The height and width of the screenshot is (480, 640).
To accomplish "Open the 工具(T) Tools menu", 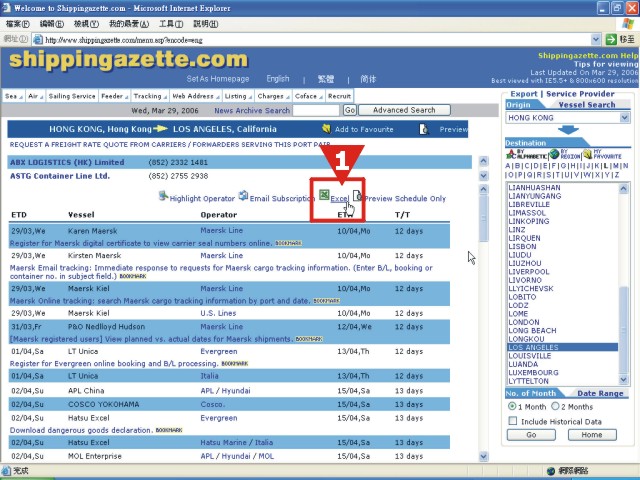I will pos(171,24).
